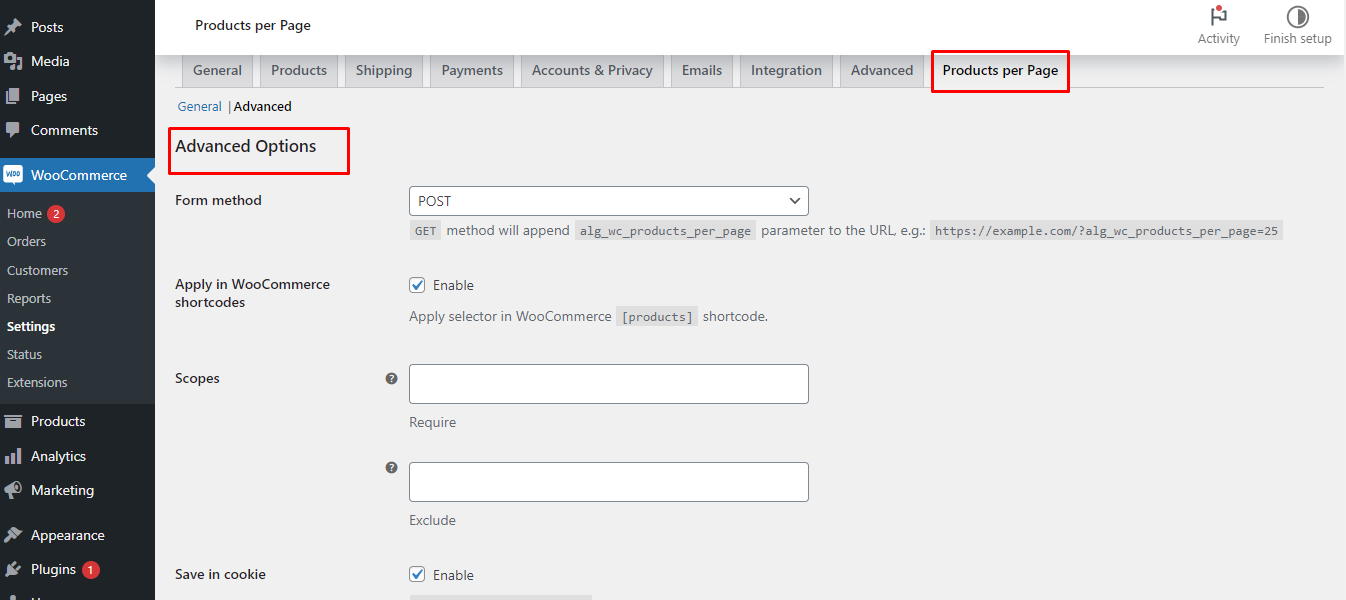Open the Form method POST dropdown
Screen dimensions: 1346x600
point(608,201)
